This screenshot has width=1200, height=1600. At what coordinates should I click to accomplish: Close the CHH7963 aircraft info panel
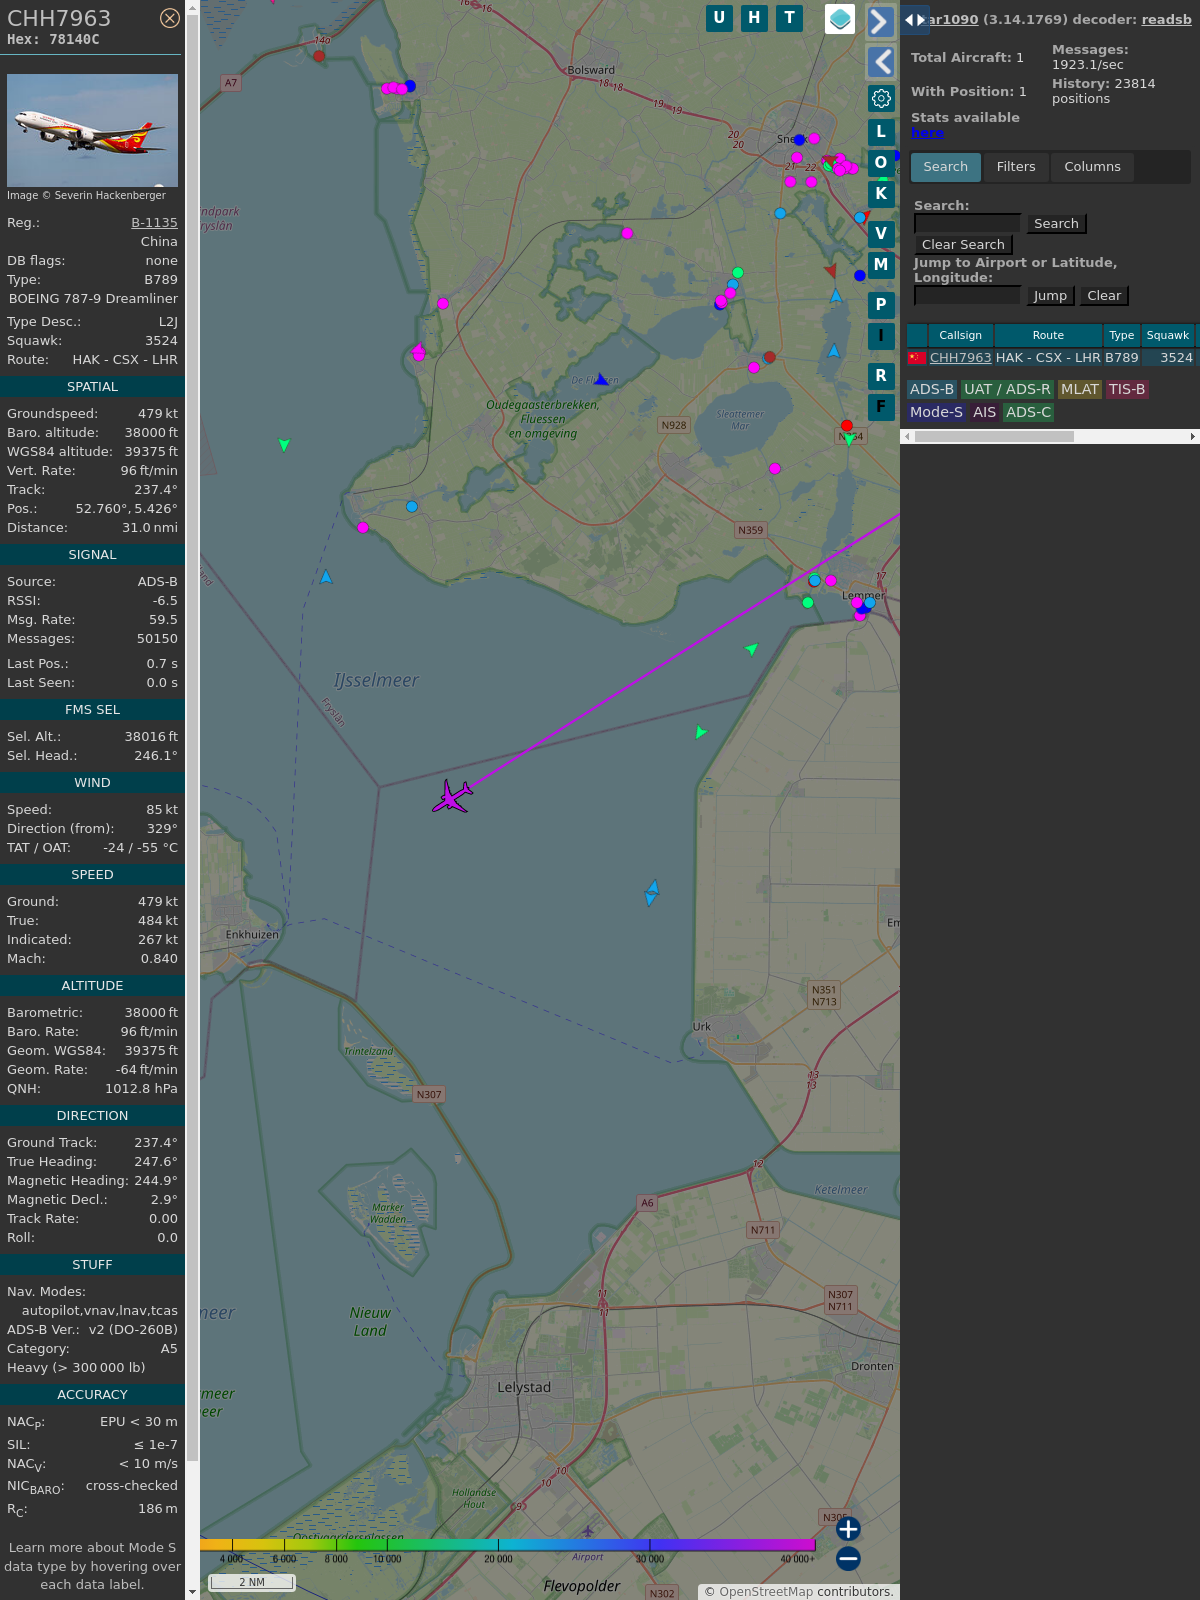point(170,18)
